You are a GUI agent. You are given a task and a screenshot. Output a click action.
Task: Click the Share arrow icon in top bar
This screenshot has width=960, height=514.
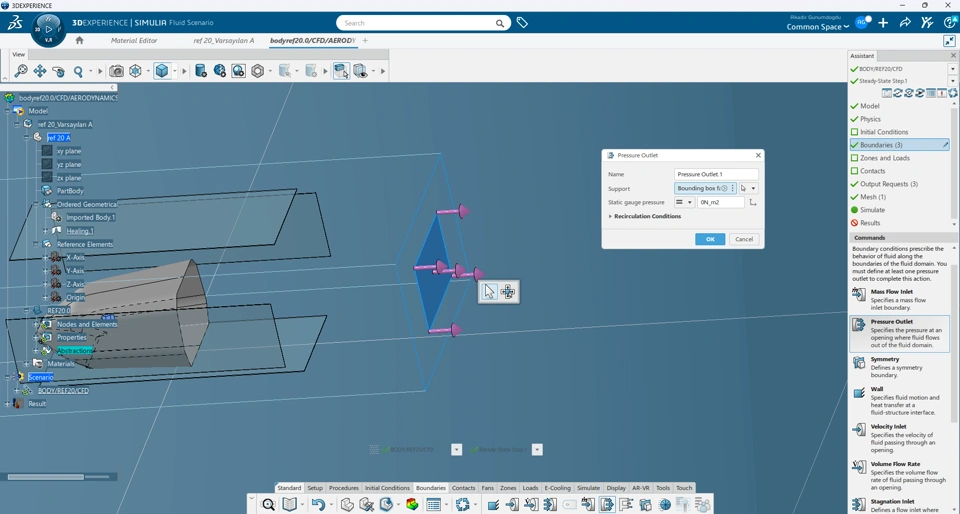point(905,23)
